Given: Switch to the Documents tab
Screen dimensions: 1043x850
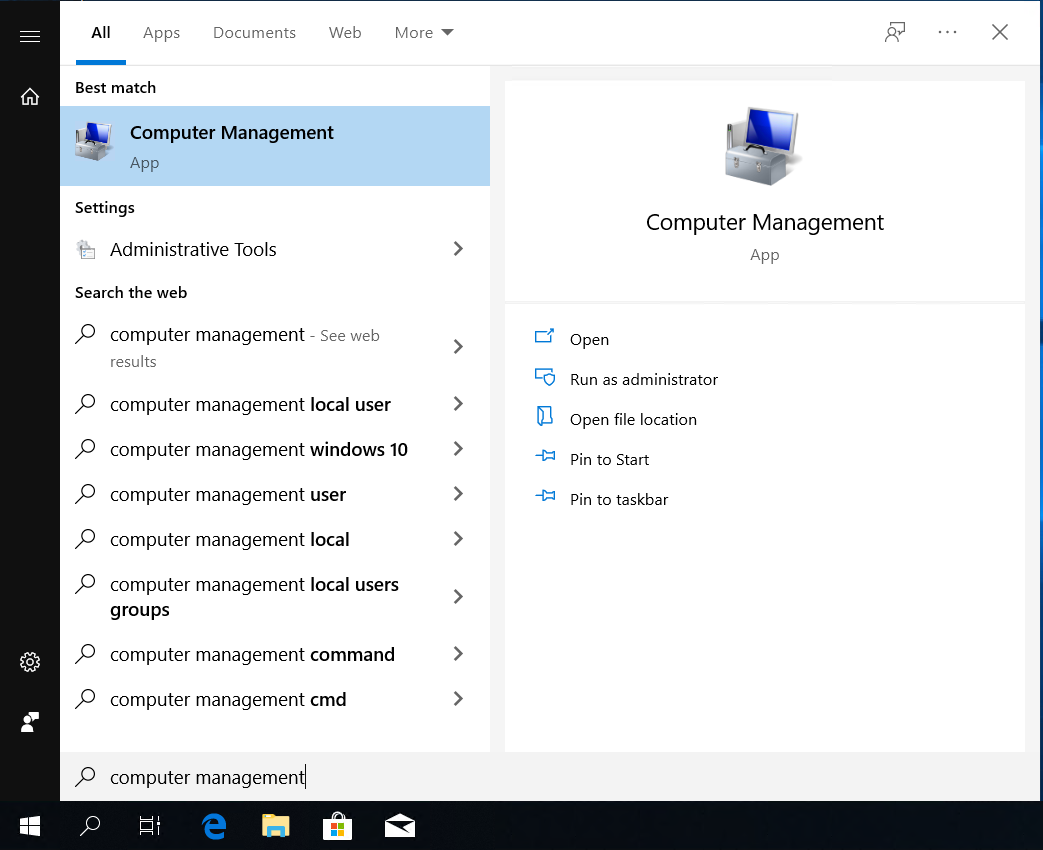Looking at the screenshot, I should coord(254,32).
